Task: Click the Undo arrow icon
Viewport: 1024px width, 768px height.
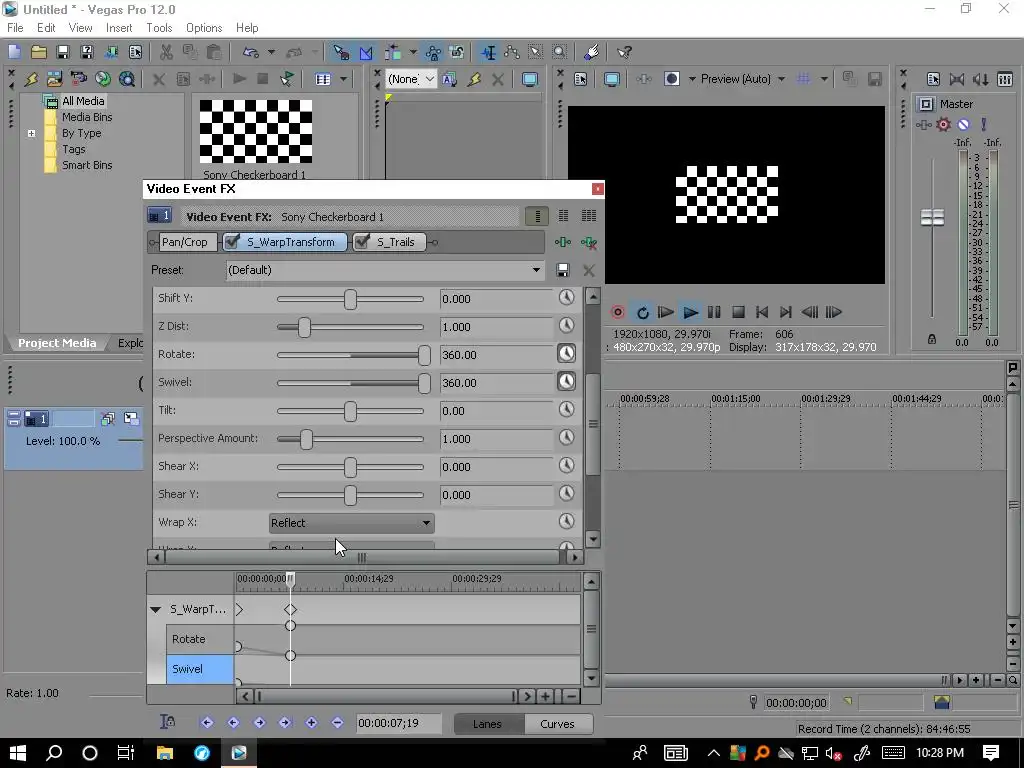Action: tap(250, 52)
